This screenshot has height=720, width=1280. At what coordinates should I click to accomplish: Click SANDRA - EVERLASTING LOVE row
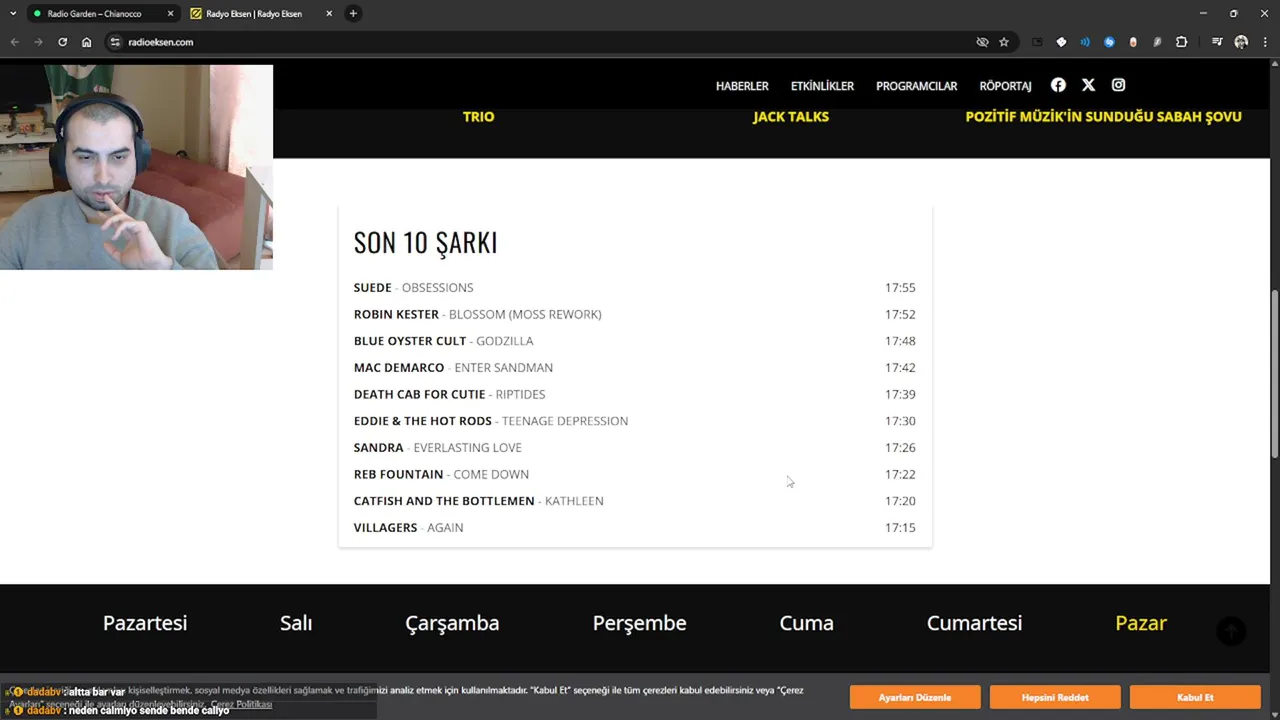[635, 447]
